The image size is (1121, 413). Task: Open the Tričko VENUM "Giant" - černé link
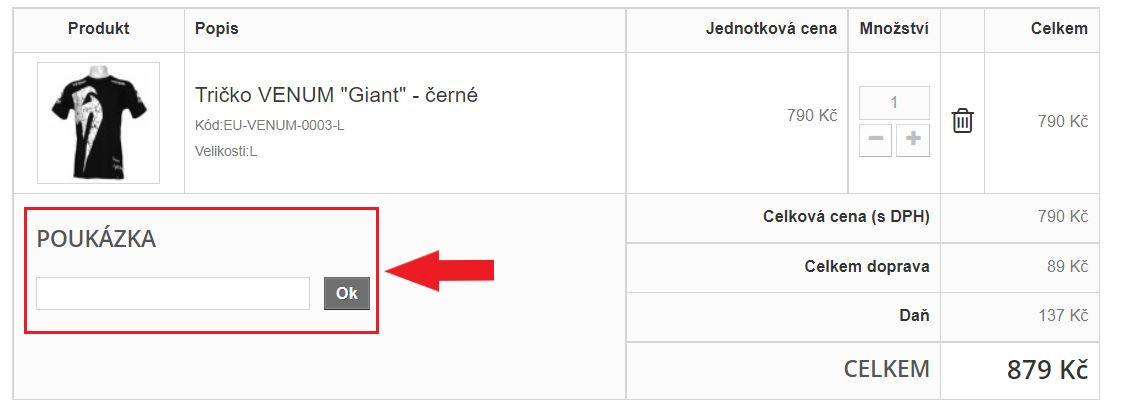[336, 96]
